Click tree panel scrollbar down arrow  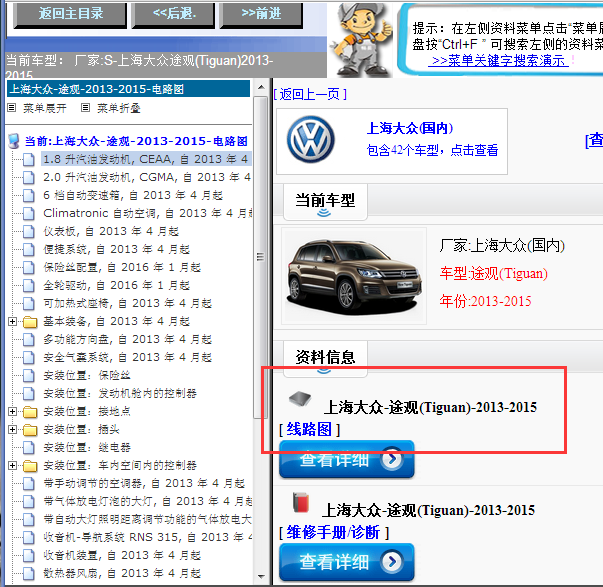261,577
